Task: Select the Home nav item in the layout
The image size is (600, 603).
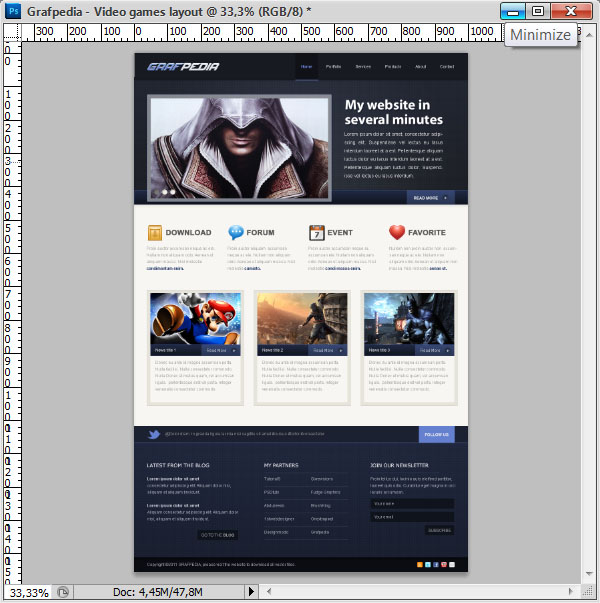Action: 307,67
